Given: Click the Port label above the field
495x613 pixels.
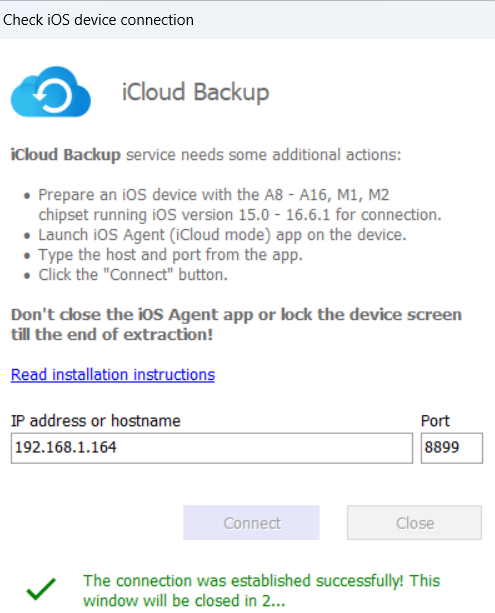Looking at the screenshot, I should [x=435, y=421].
